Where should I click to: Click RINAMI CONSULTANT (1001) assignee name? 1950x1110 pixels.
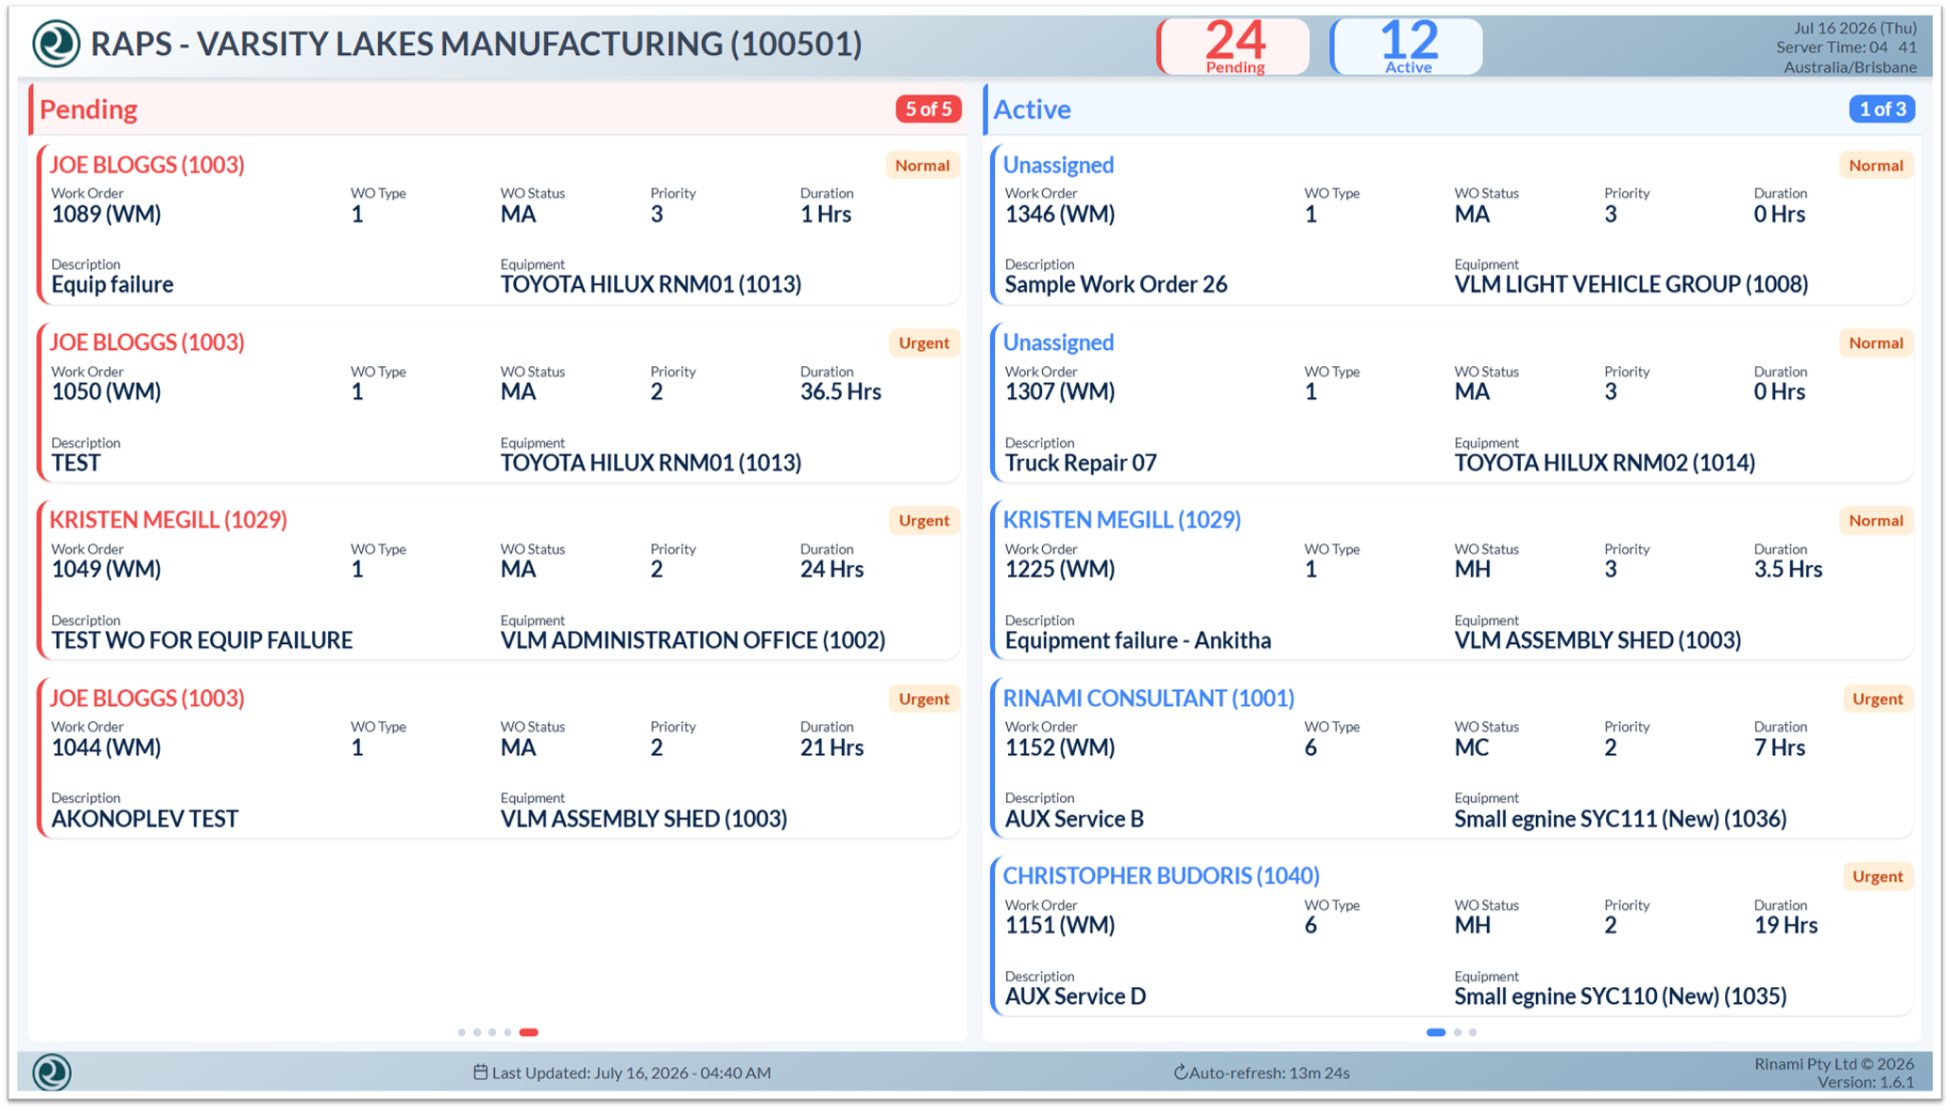click(x=1149, y=698)
